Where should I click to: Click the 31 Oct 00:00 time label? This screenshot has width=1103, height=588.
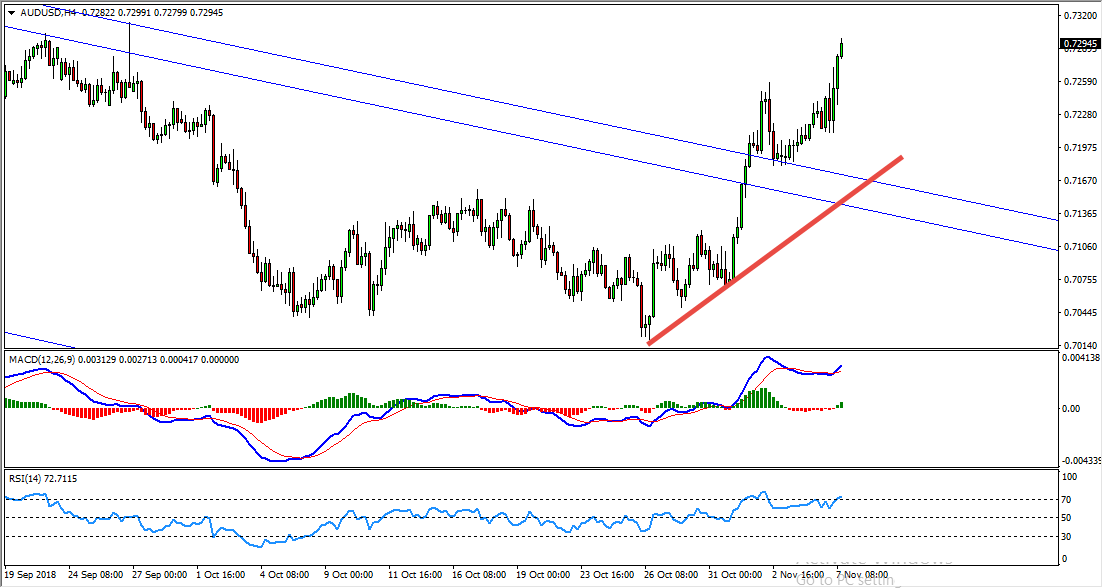[733, 575]
